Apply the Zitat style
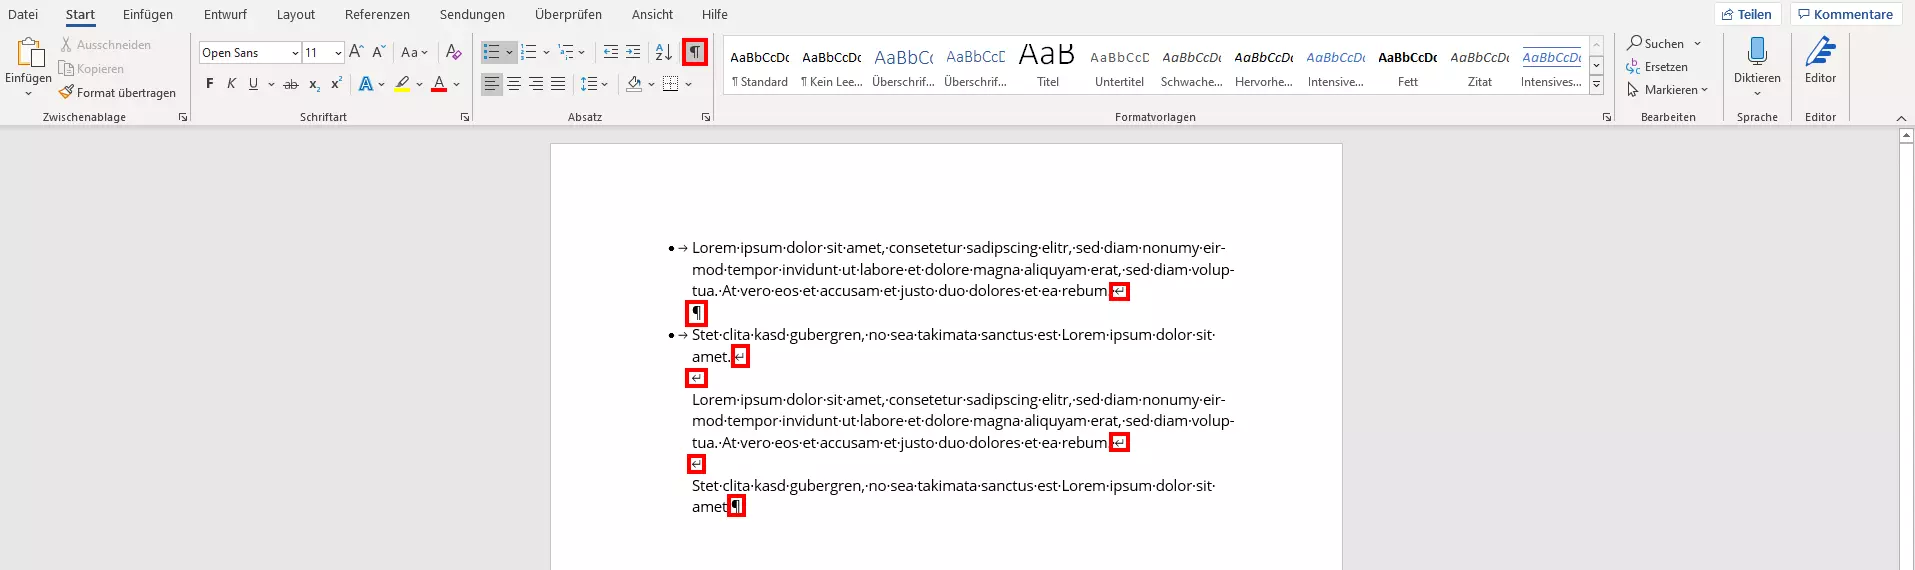 pyautogui.click(x=1479, y=66)
